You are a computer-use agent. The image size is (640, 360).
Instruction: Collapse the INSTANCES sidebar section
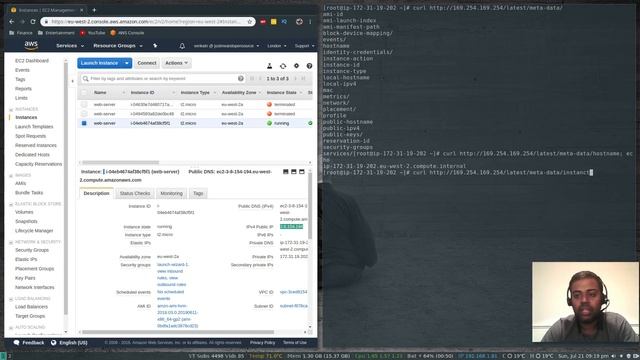pos(11,109)
